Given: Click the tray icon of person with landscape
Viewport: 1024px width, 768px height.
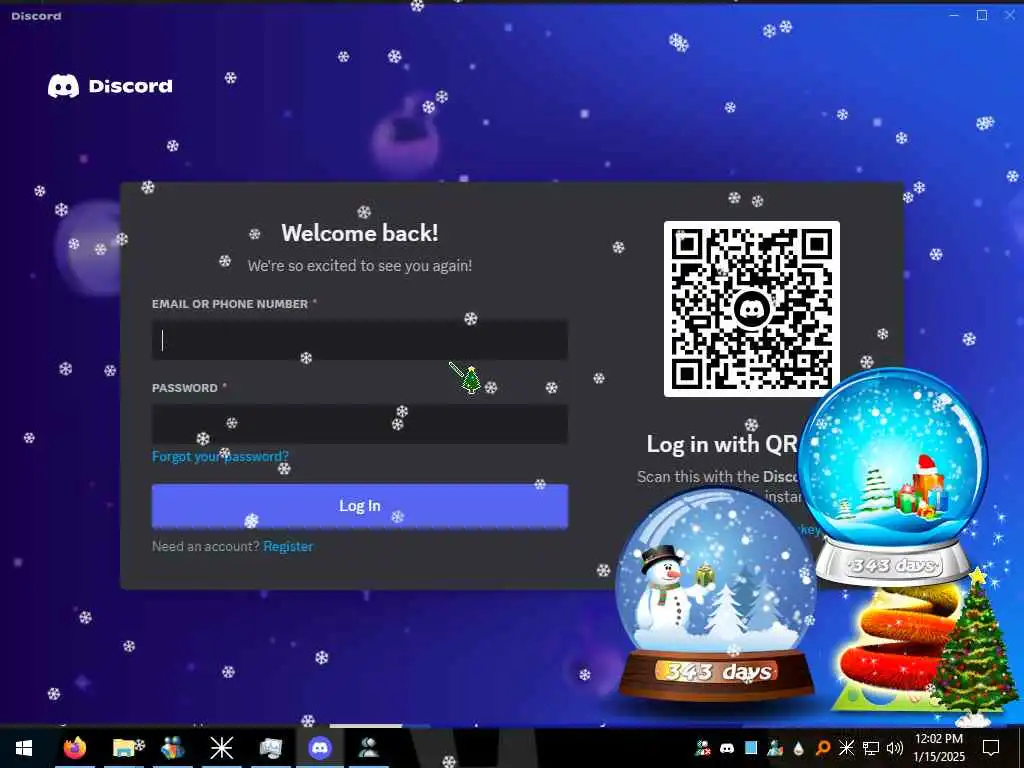Looking at the screenshot, I should pyautogui.click(x=775, y=748).
